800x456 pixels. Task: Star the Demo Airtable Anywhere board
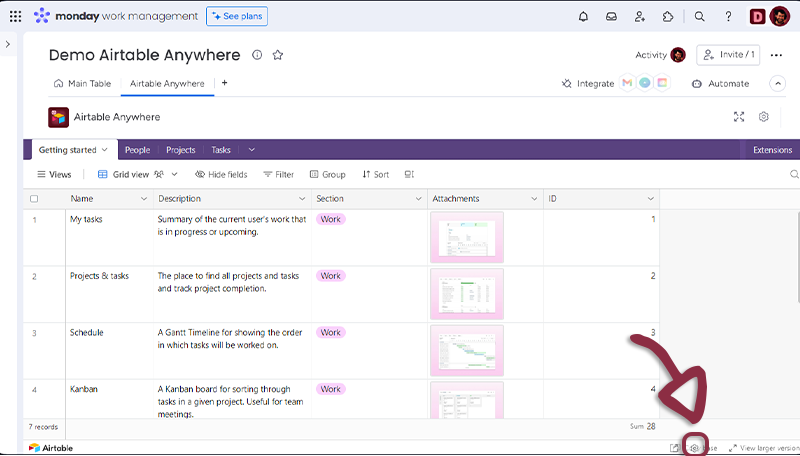coord(278,55)
